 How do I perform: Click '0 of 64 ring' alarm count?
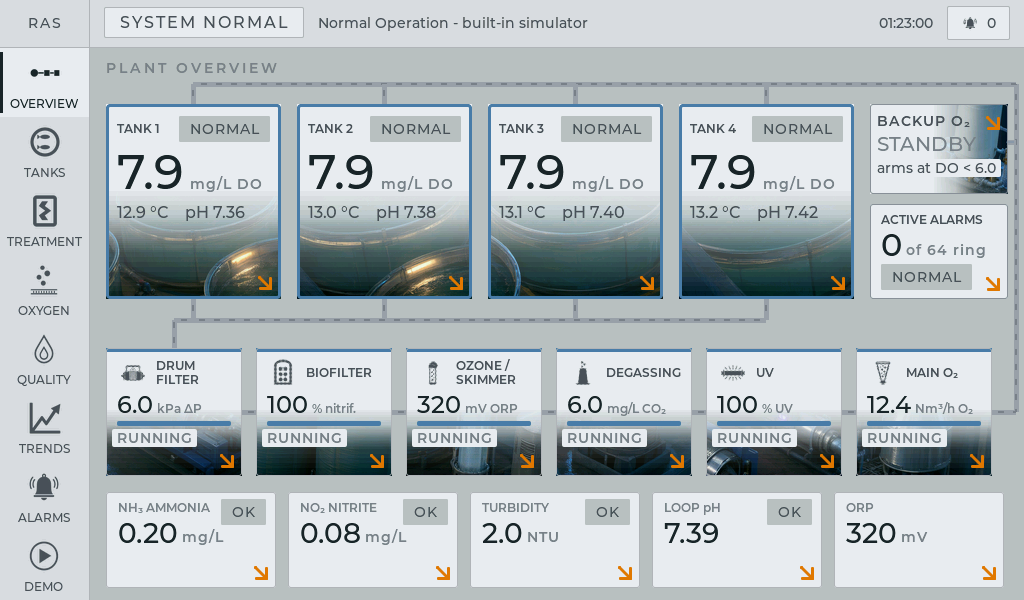coord(933,247)
